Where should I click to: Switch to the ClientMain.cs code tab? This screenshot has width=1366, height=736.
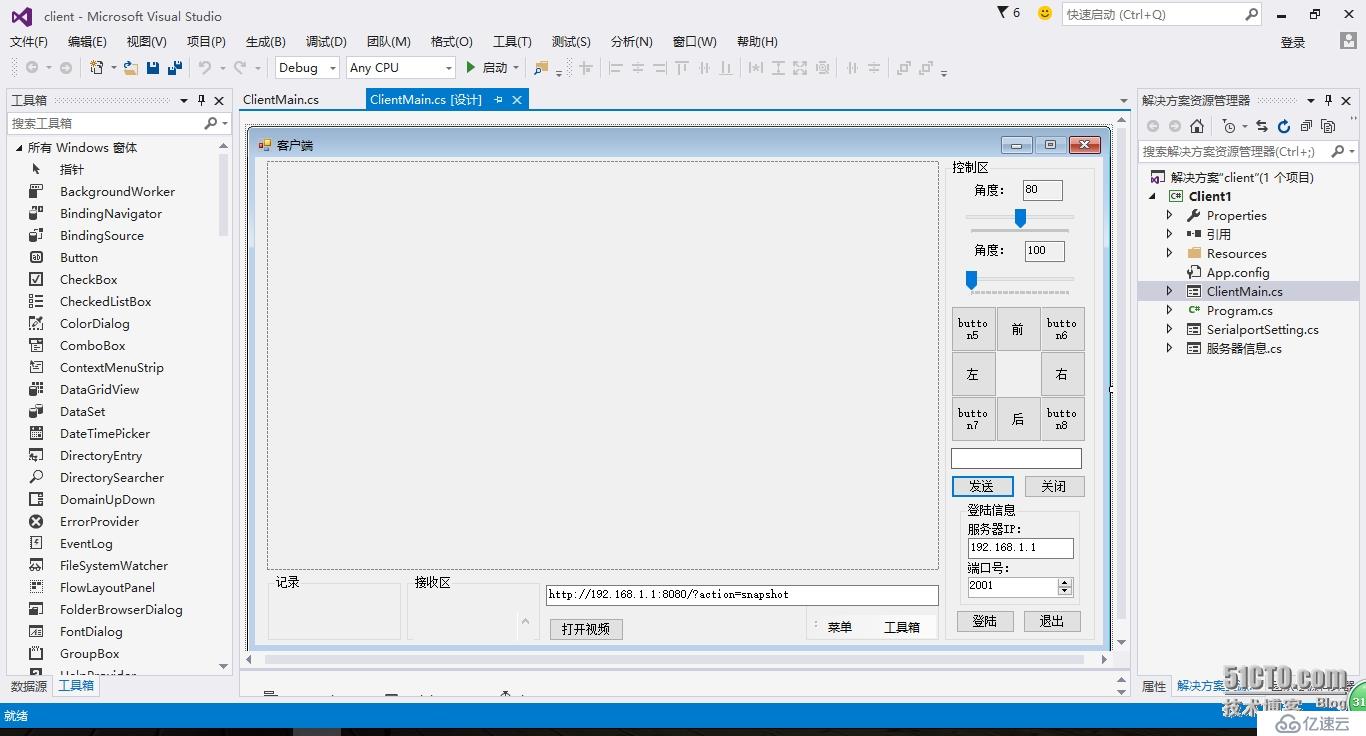(281, 99)
